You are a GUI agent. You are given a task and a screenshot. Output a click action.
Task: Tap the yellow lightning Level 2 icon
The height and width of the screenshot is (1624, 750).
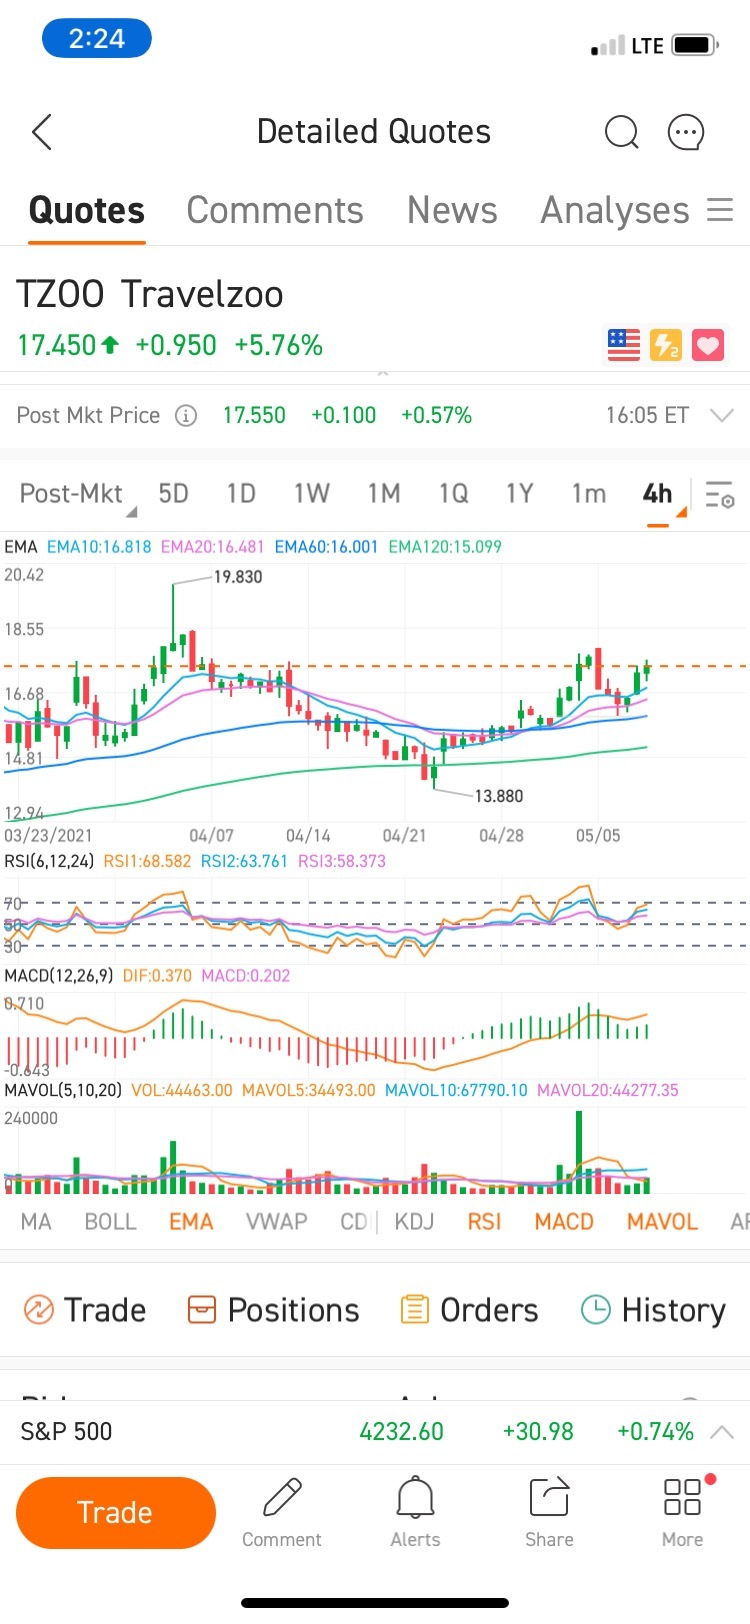666,345
